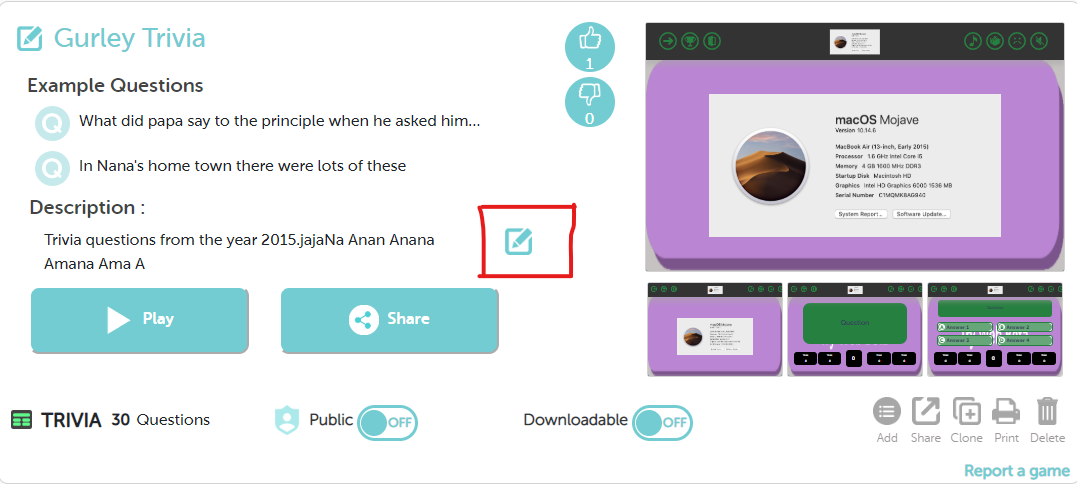Select the first preview thumbnail
Image resolution: width=1077 pixels, height=484 pixels.
pyautogui.click(x=714, y=329)
